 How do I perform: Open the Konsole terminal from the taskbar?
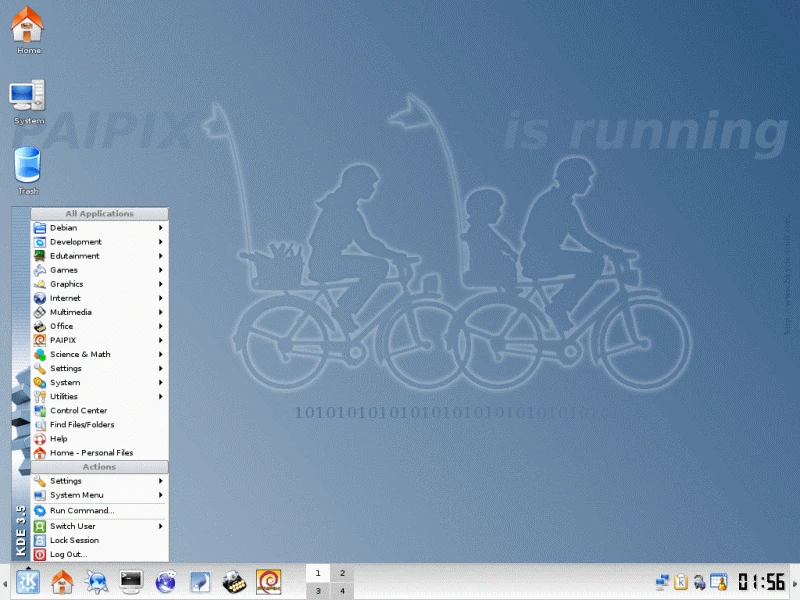click(x=131, y=580)
